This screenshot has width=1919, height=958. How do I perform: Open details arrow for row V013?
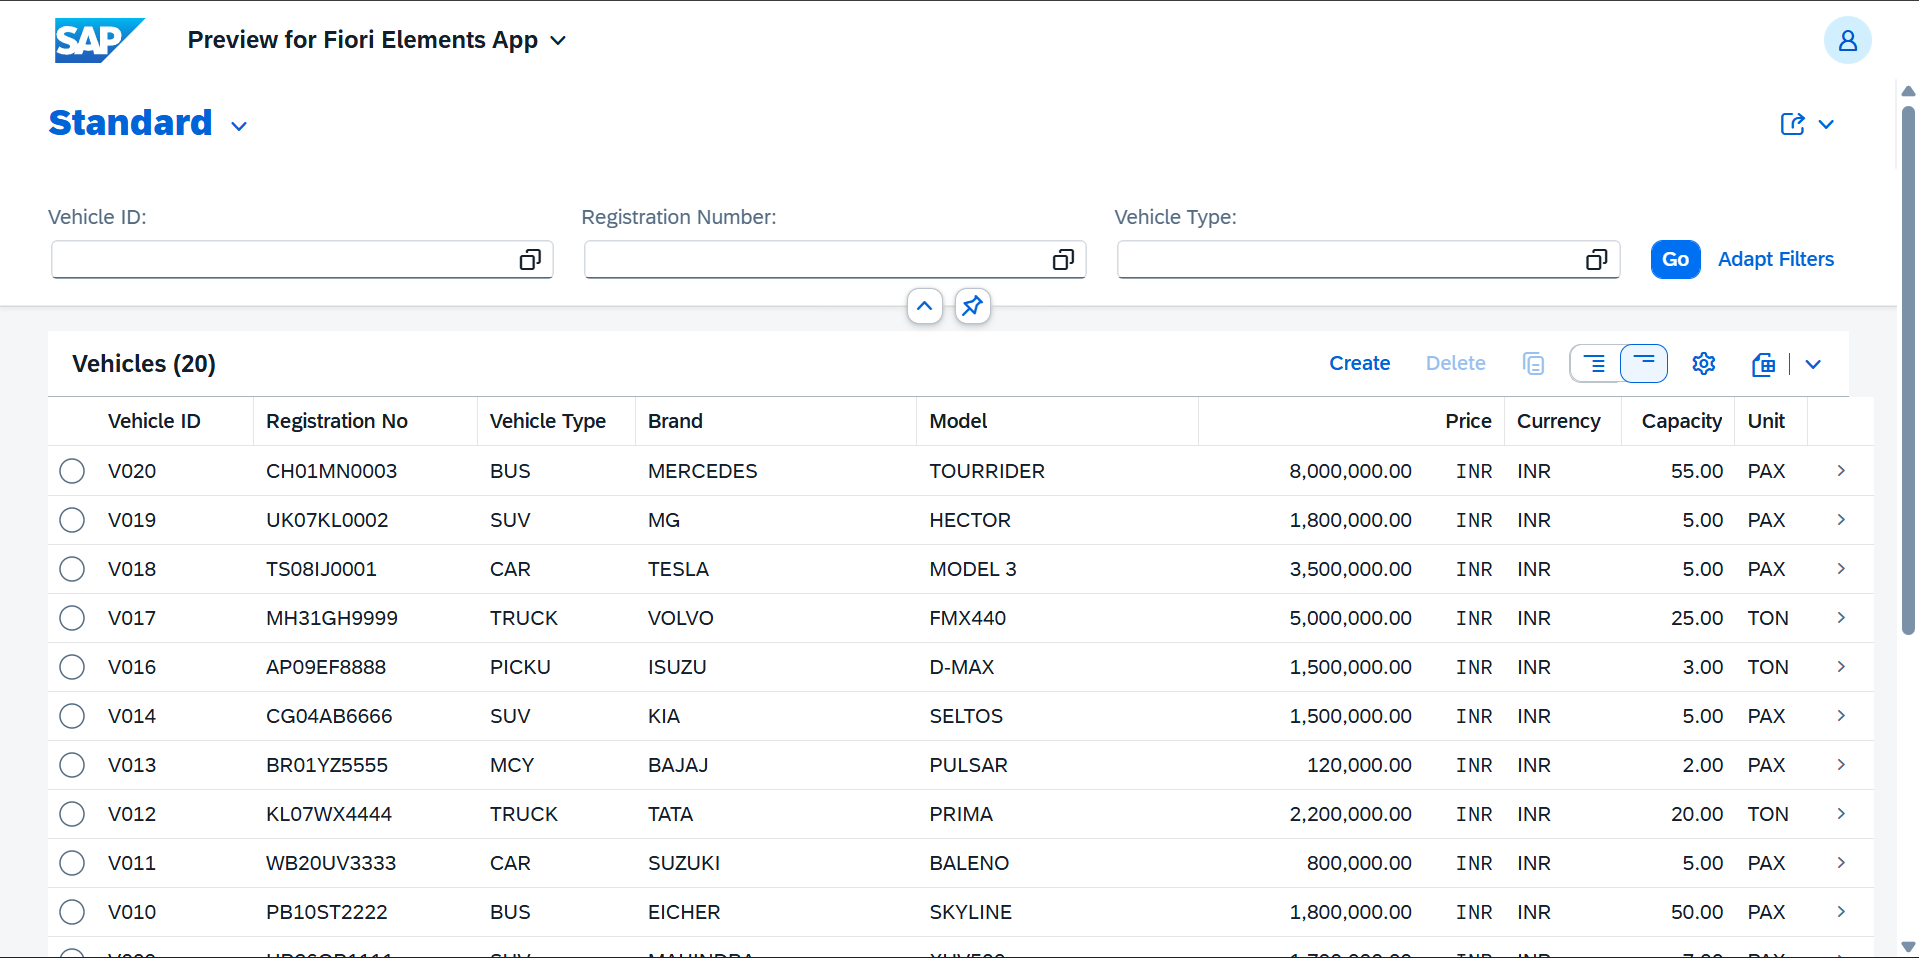click(1841, 765)
